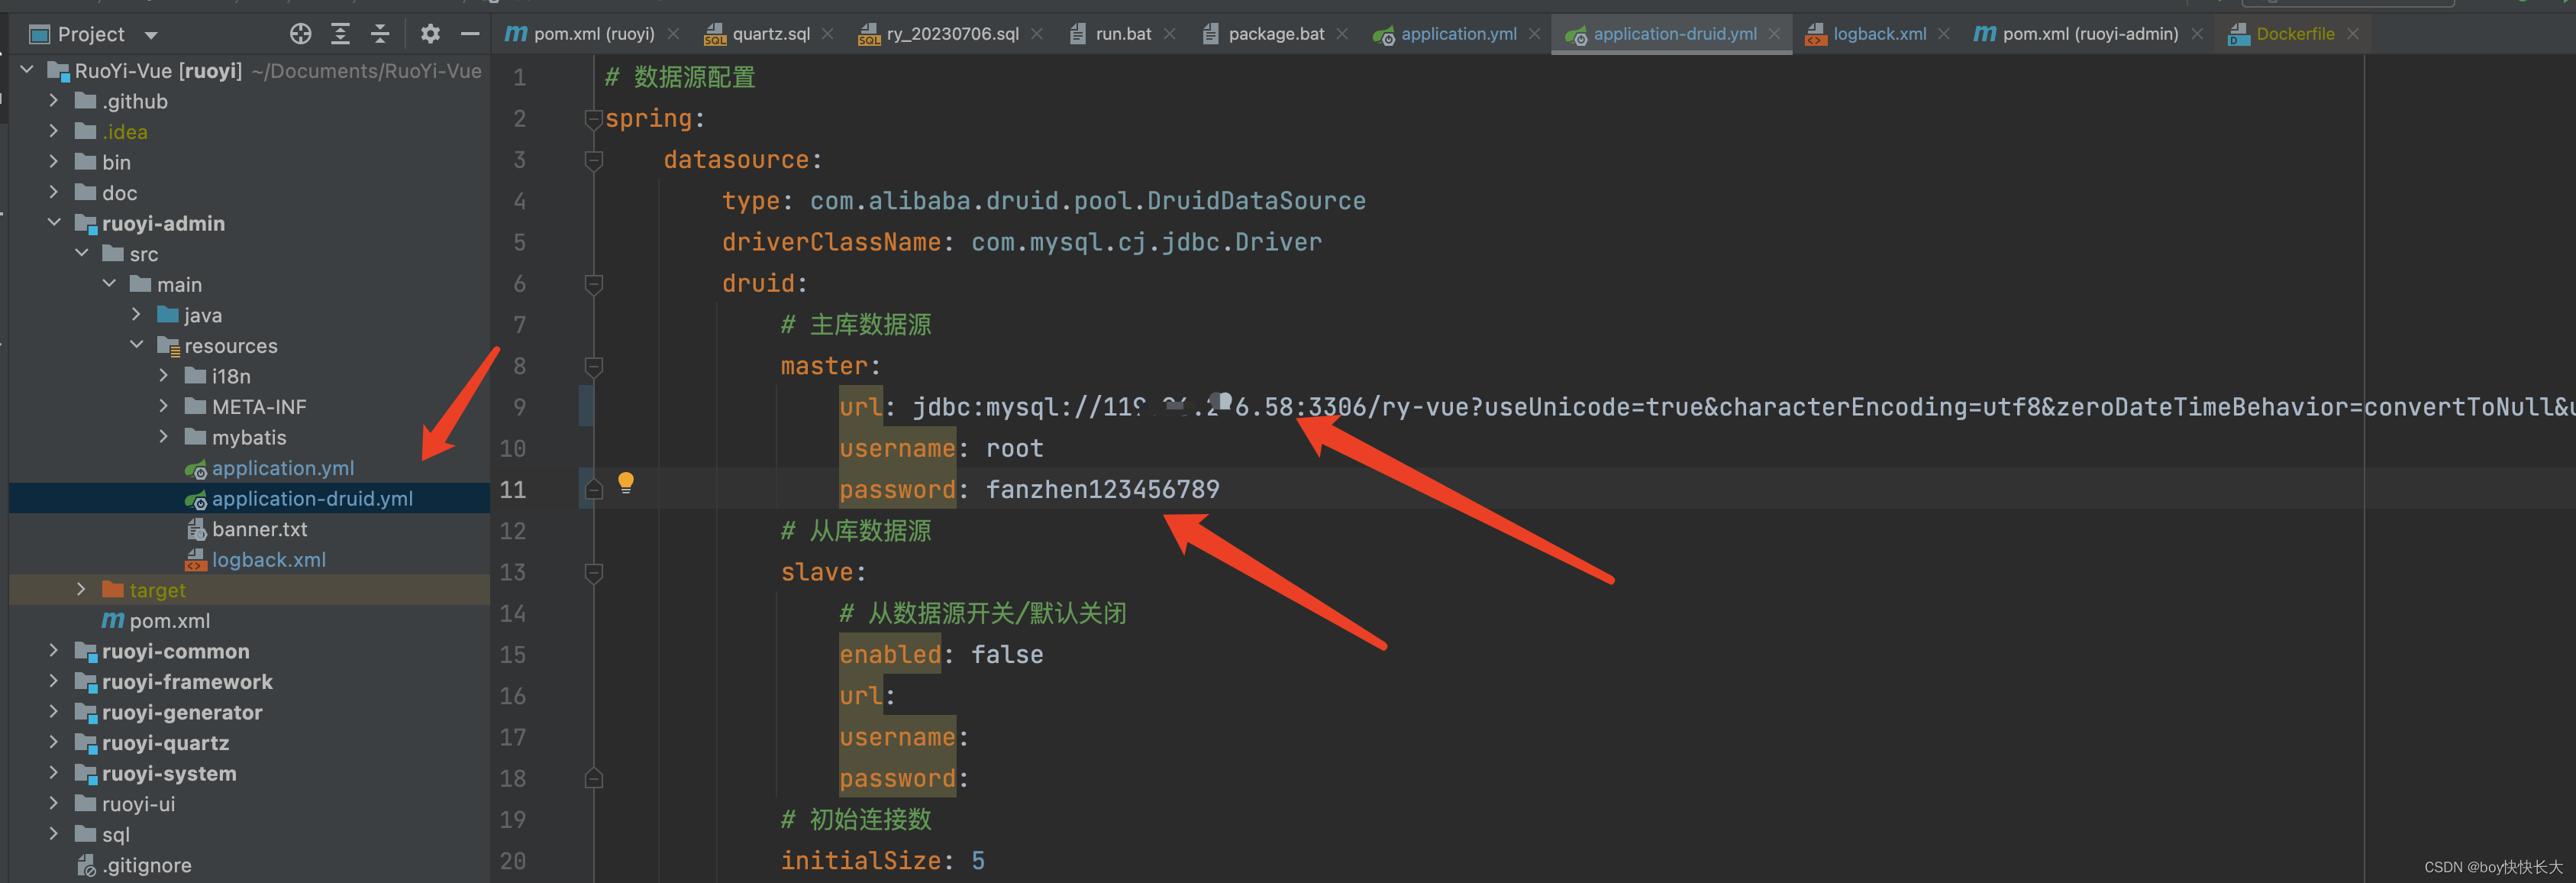Open Project panel settings gear

pos(430,34)
